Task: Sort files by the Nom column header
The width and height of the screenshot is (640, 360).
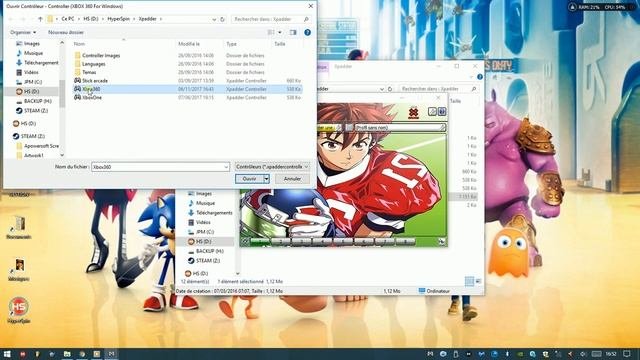Action: (80, 44)
